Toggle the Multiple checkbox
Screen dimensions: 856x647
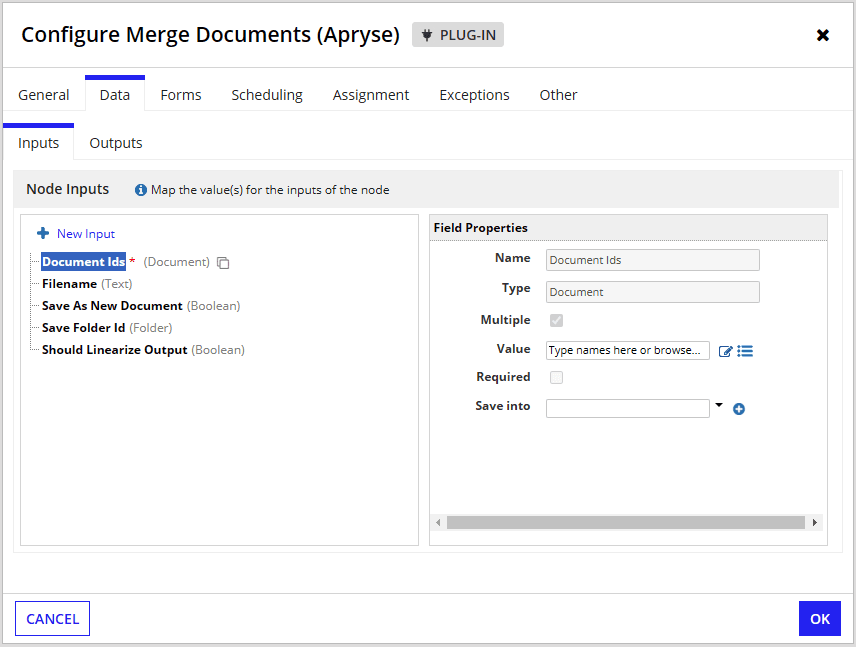(x=557, y=320)
